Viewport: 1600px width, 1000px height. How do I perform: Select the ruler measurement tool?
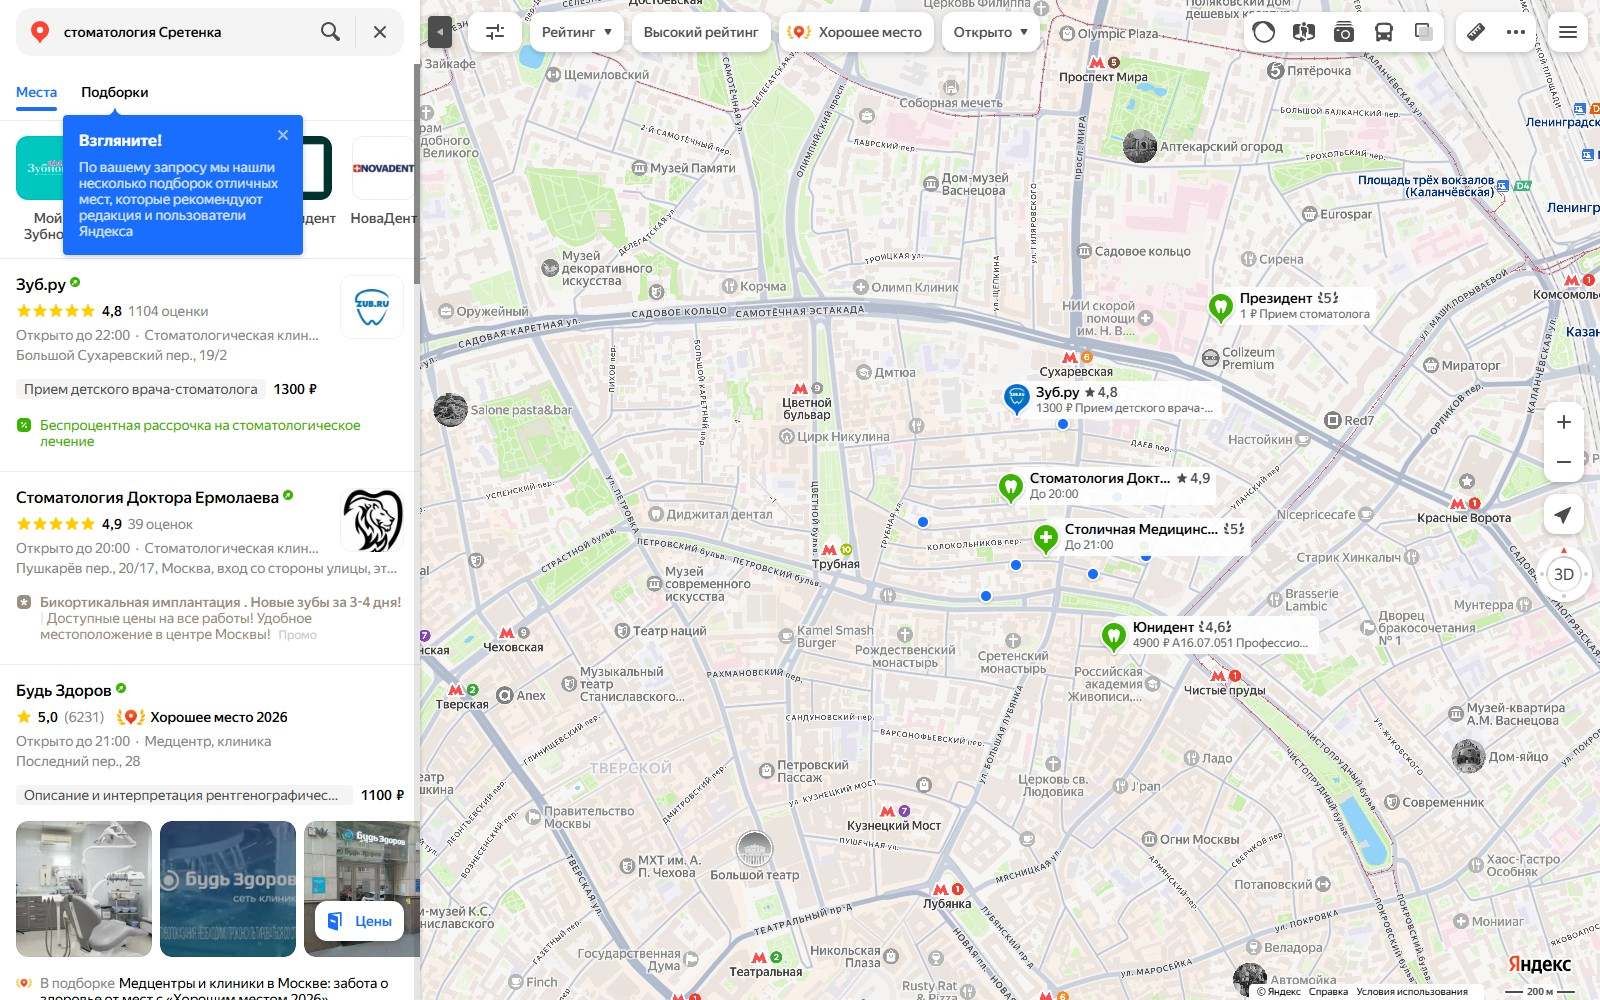pyautogui.click(x=1476, y=32)
